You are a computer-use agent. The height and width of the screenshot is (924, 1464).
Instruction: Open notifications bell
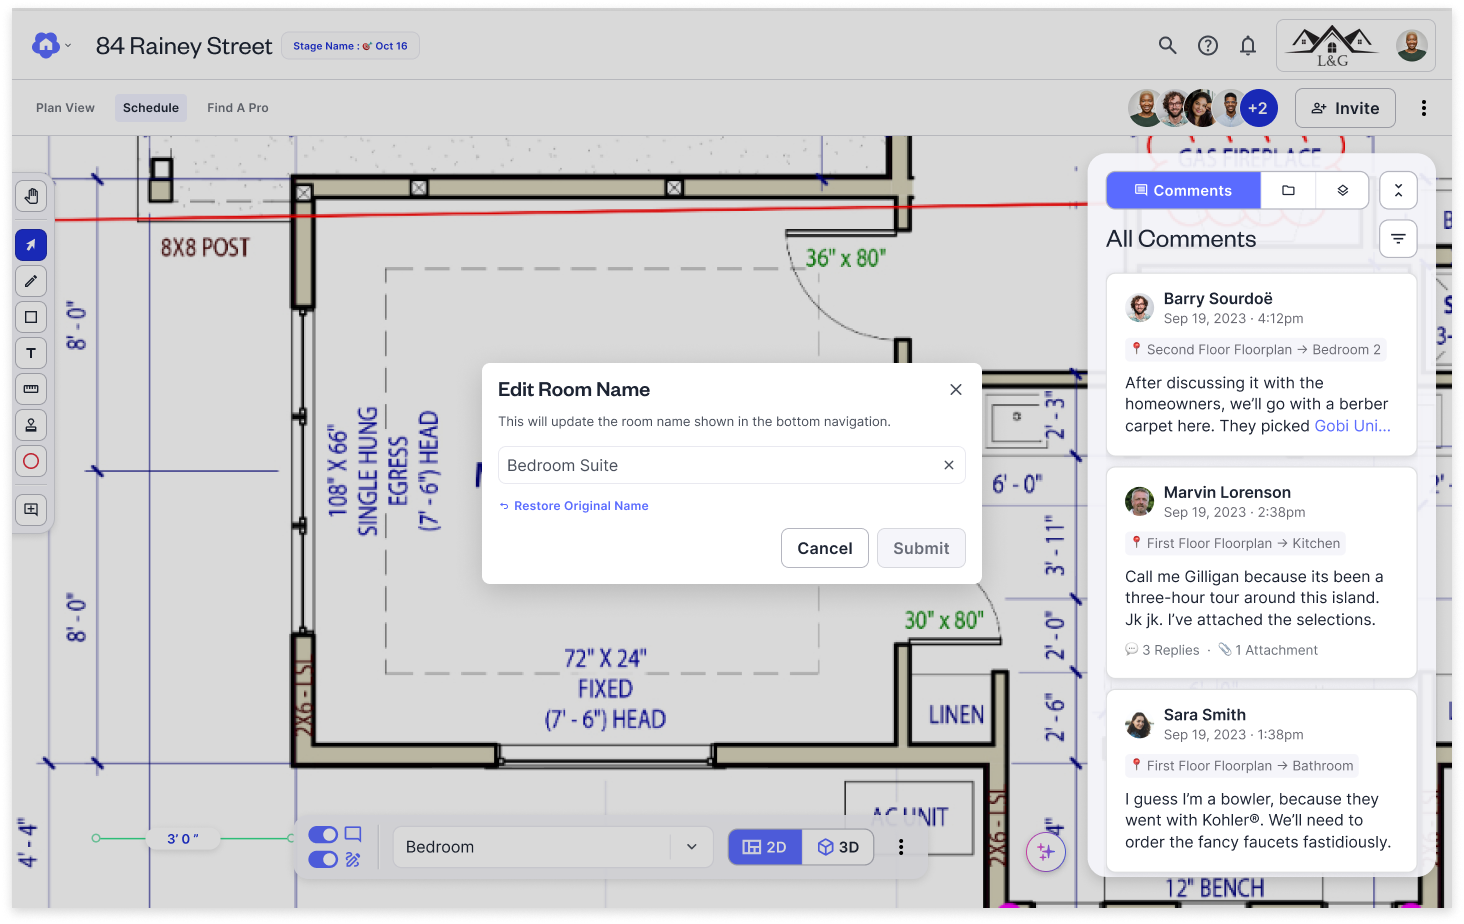tap(1248, 45)
